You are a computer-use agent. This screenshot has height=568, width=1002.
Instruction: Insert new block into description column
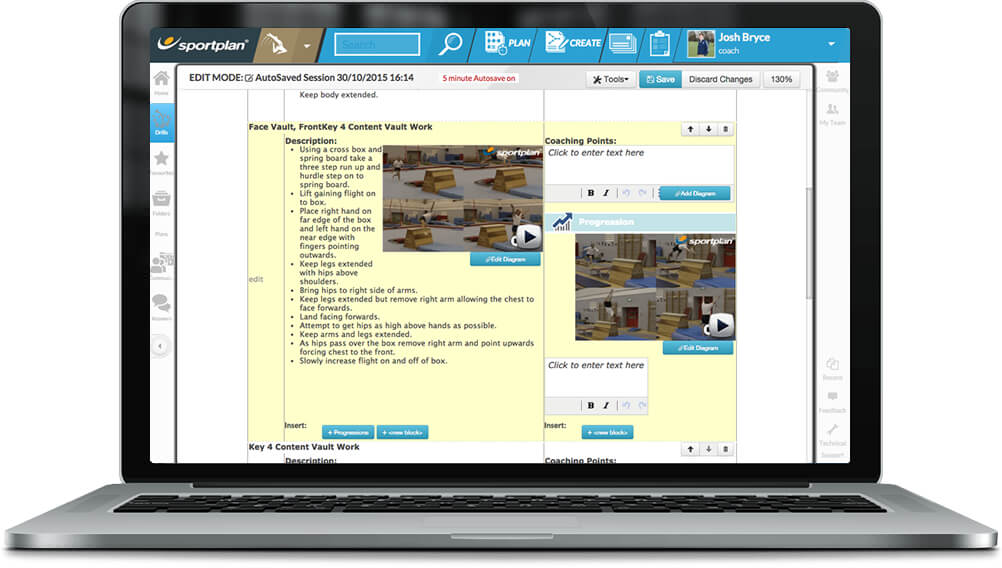point(403,433)
